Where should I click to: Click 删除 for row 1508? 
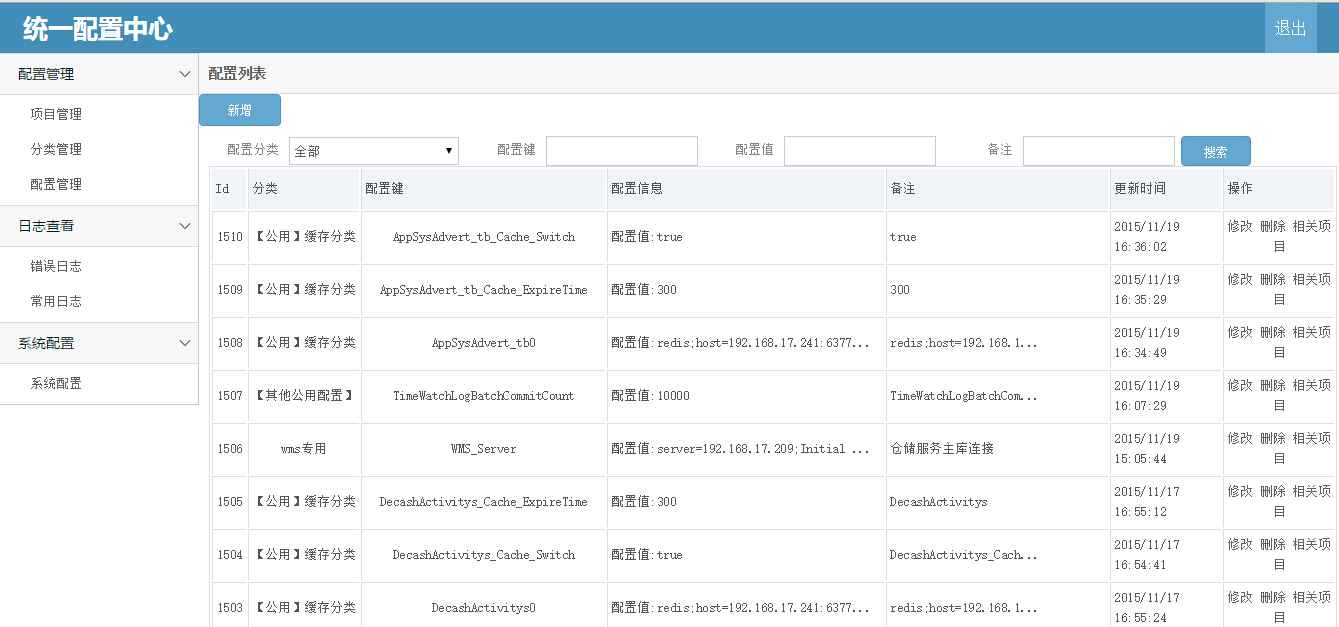point(1273,332)
